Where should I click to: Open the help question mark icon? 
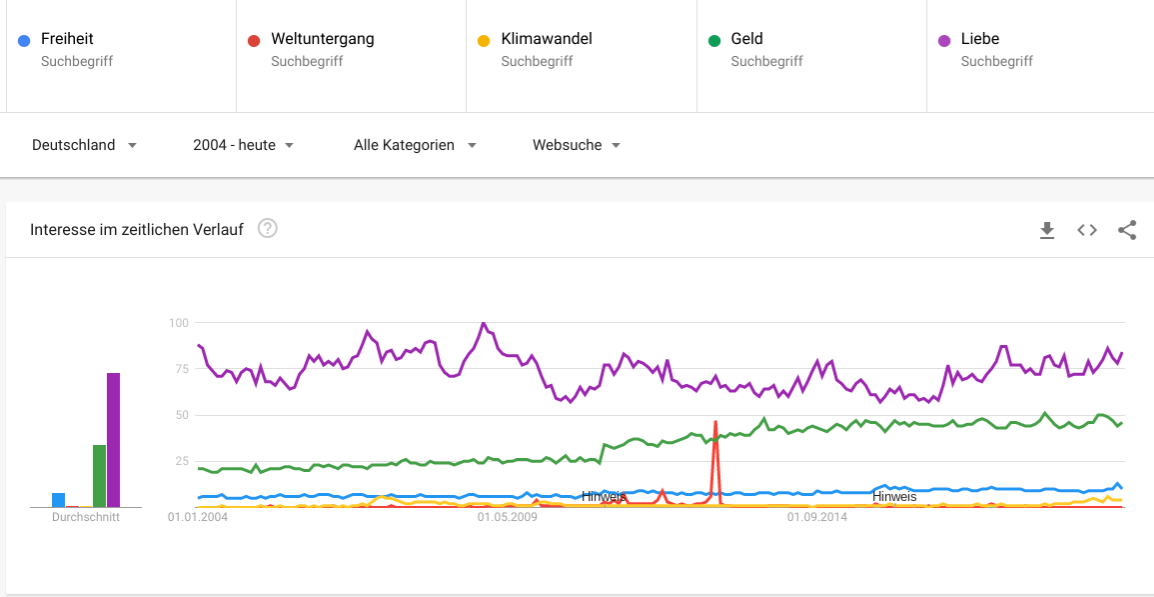[267, 229]
